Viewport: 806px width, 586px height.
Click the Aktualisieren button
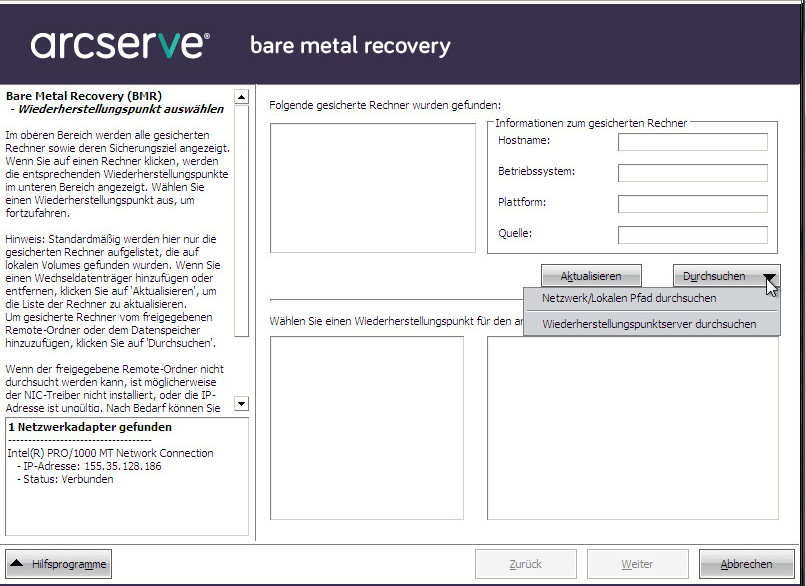tap(591, 276)
